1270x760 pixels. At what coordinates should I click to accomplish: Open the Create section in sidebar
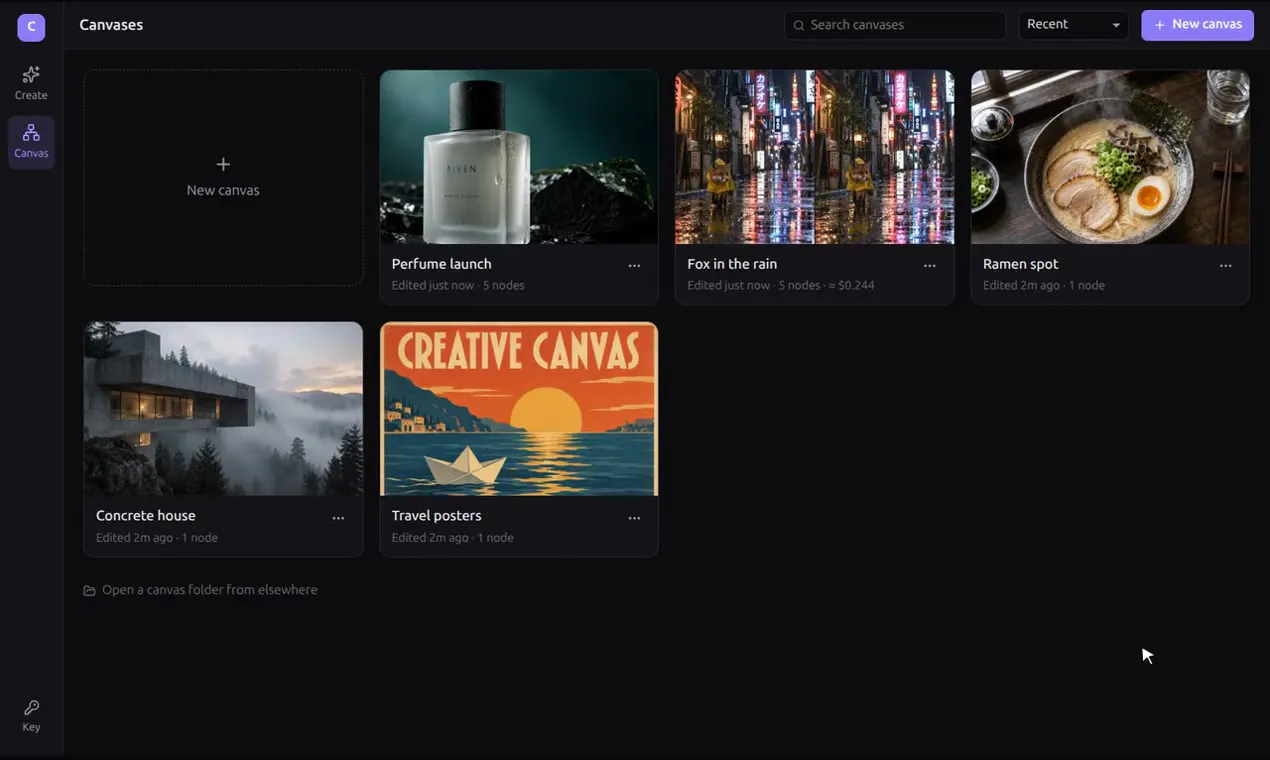click(x=31, y=83)
